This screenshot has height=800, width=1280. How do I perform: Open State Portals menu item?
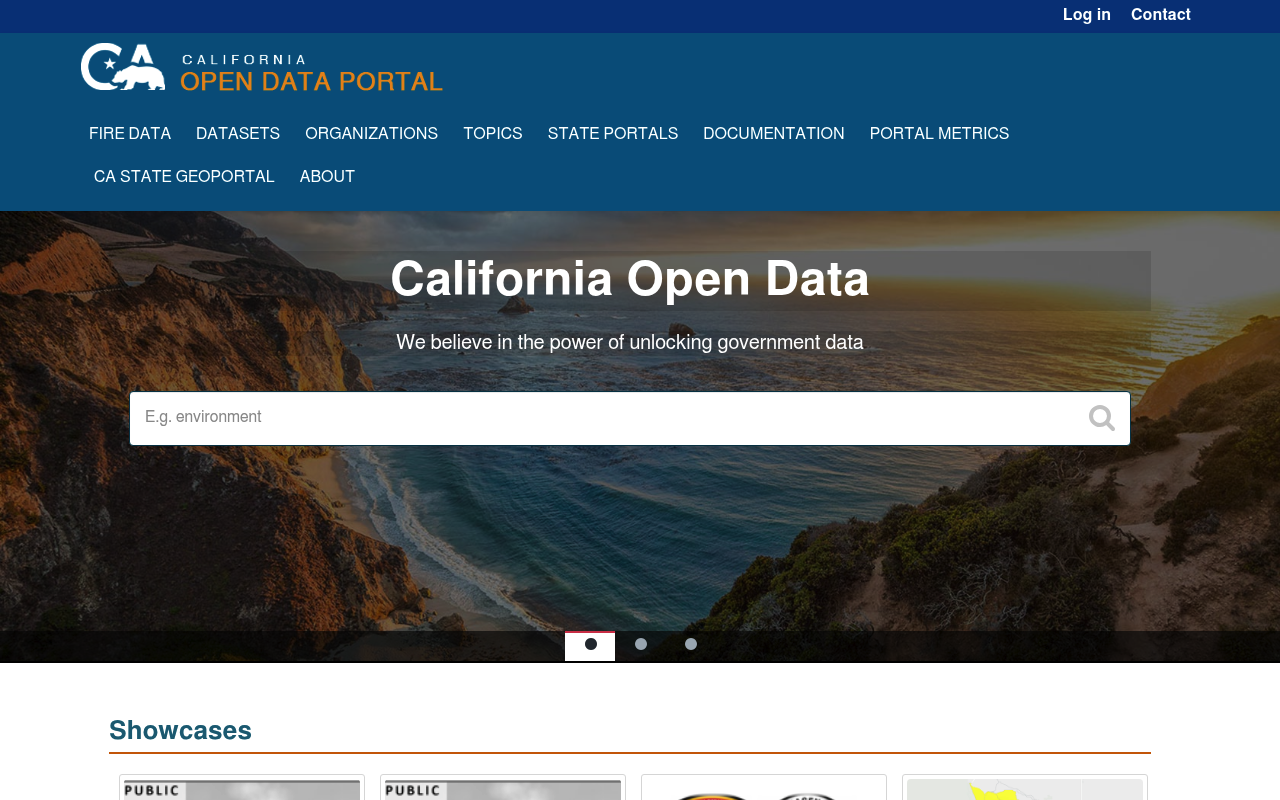613,134
